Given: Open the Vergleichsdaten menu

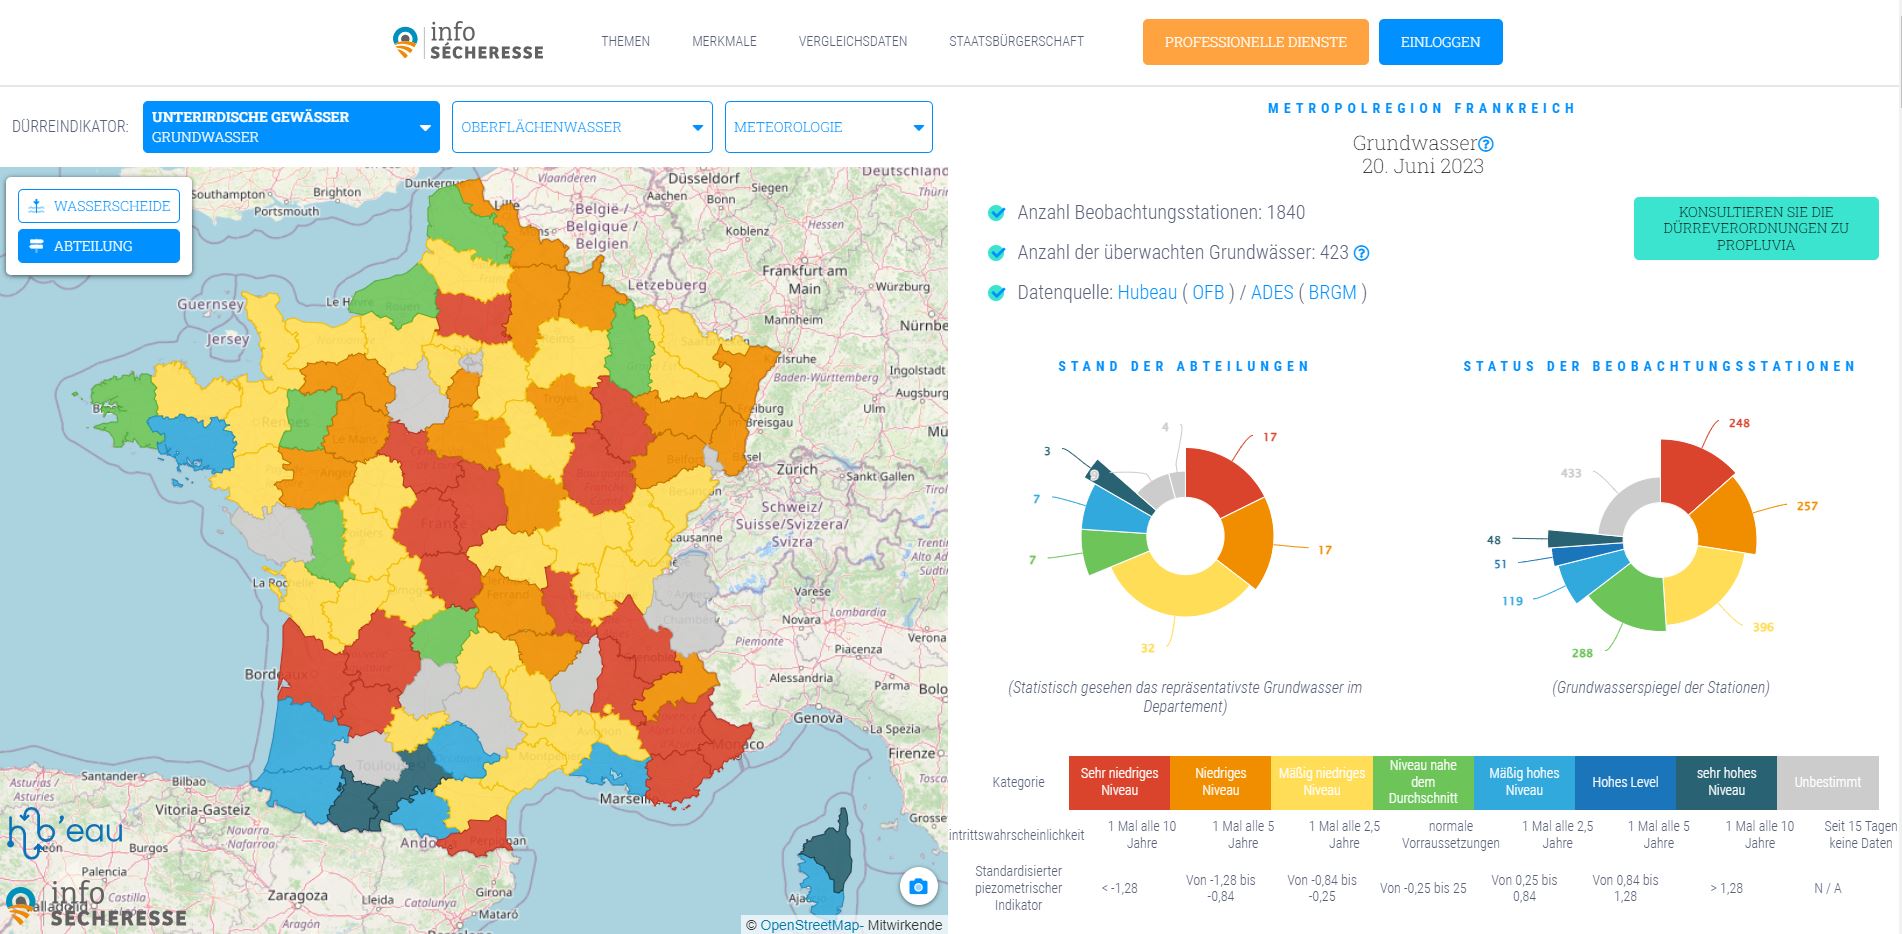Looking at the screenshot, I should (852, 42).
